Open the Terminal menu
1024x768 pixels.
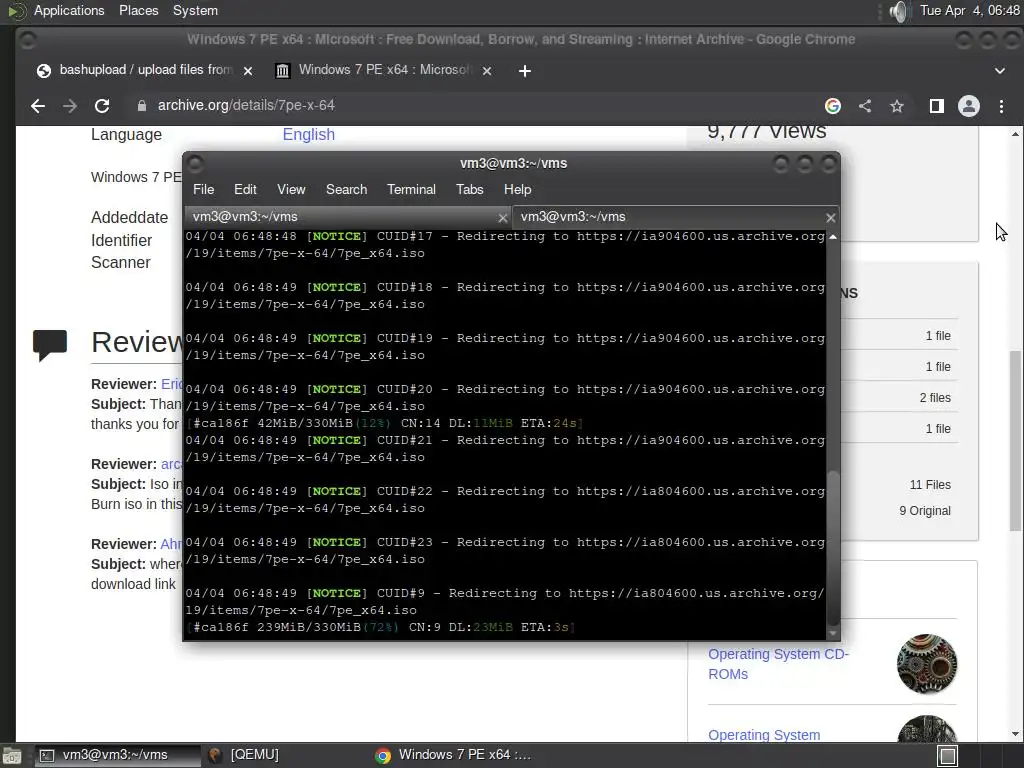click(411, 189)
